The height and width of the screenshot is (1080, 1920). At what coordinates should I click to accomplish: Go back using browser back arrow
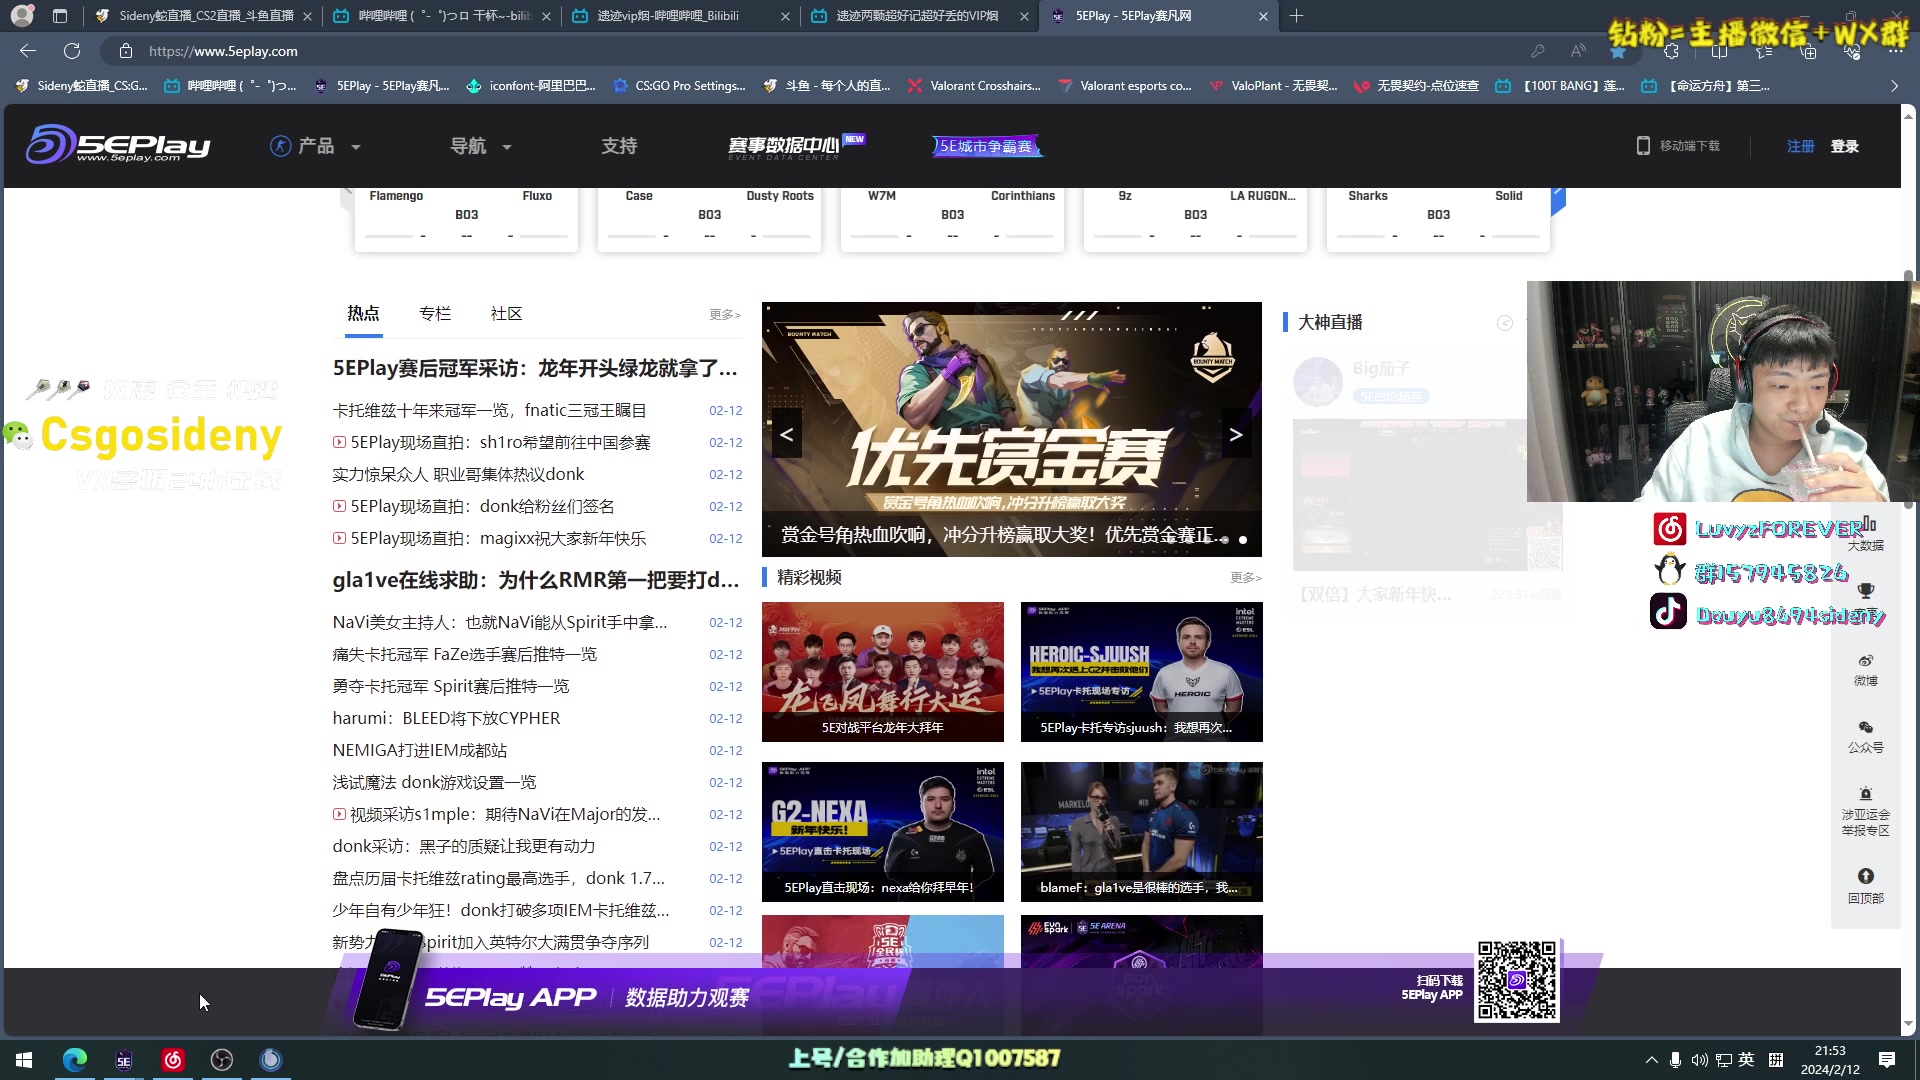[x=27, y=51]
